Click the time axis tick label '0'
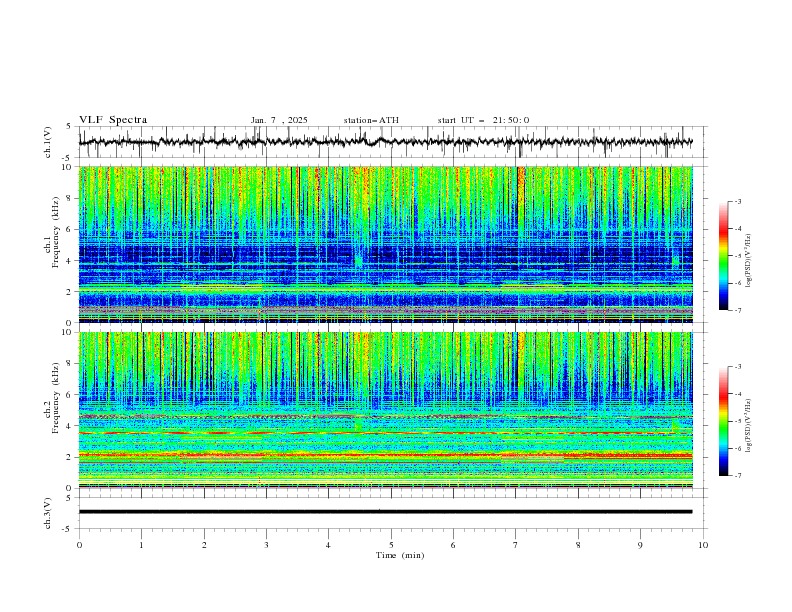The height and width of the screenshot is (612, 792). pyautogui.click(x=79, y=545)
